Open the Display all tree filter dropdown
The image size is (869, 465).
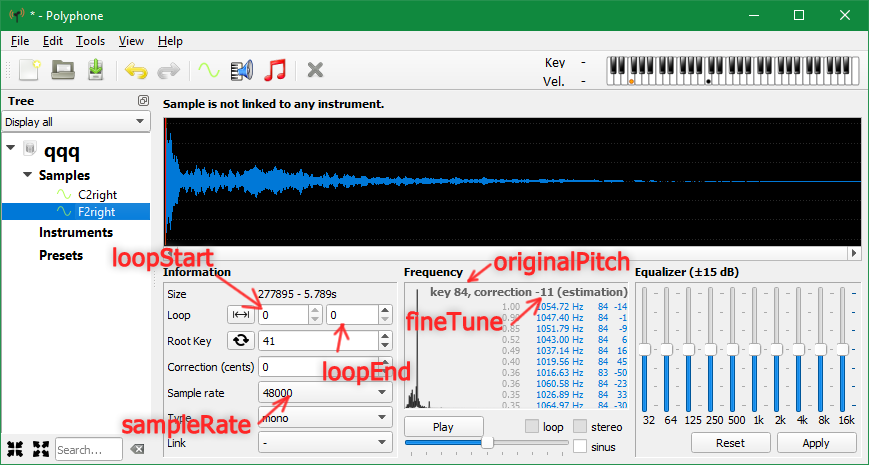point(75,122)
